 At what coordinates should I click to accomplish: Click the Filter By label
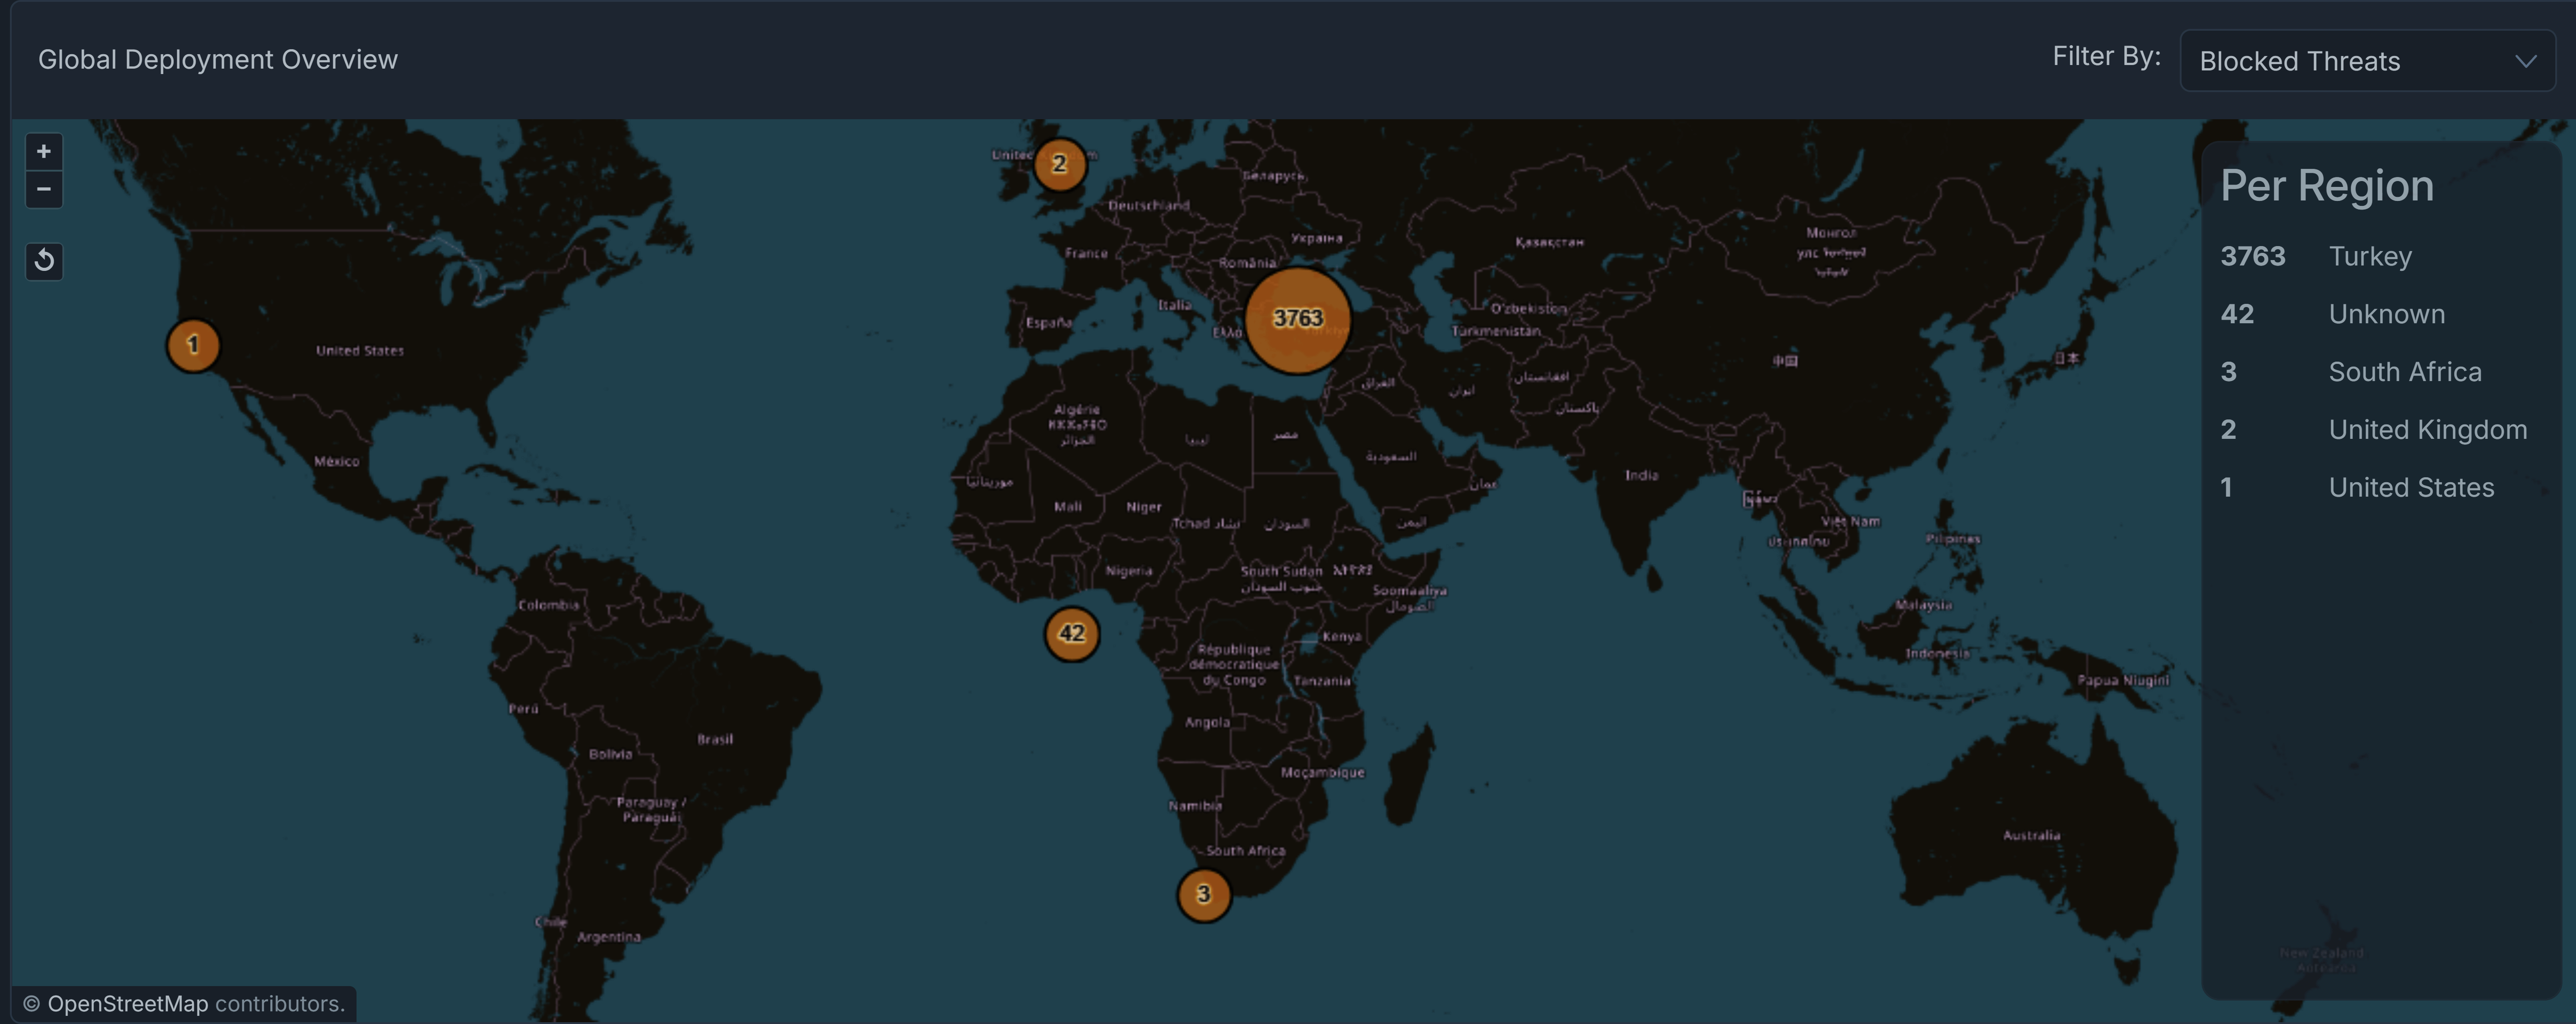[x=2106, y=57]
